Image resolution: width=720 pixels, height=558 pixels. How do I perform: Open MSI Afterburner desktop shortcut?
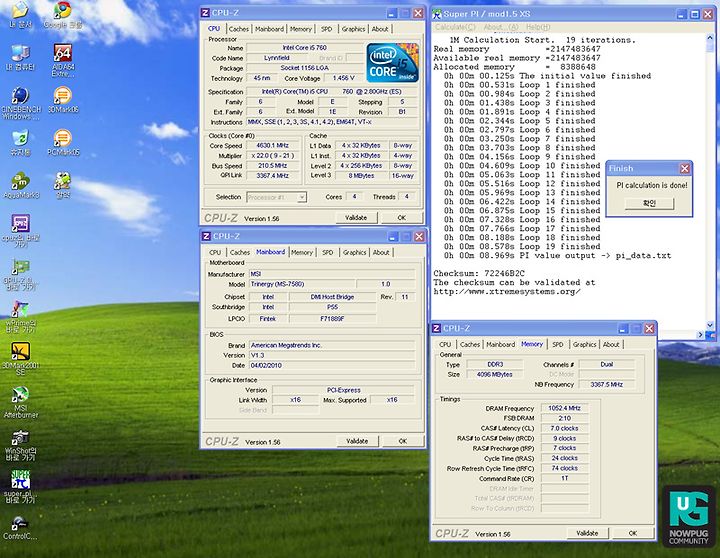click(x=21, y=402)
